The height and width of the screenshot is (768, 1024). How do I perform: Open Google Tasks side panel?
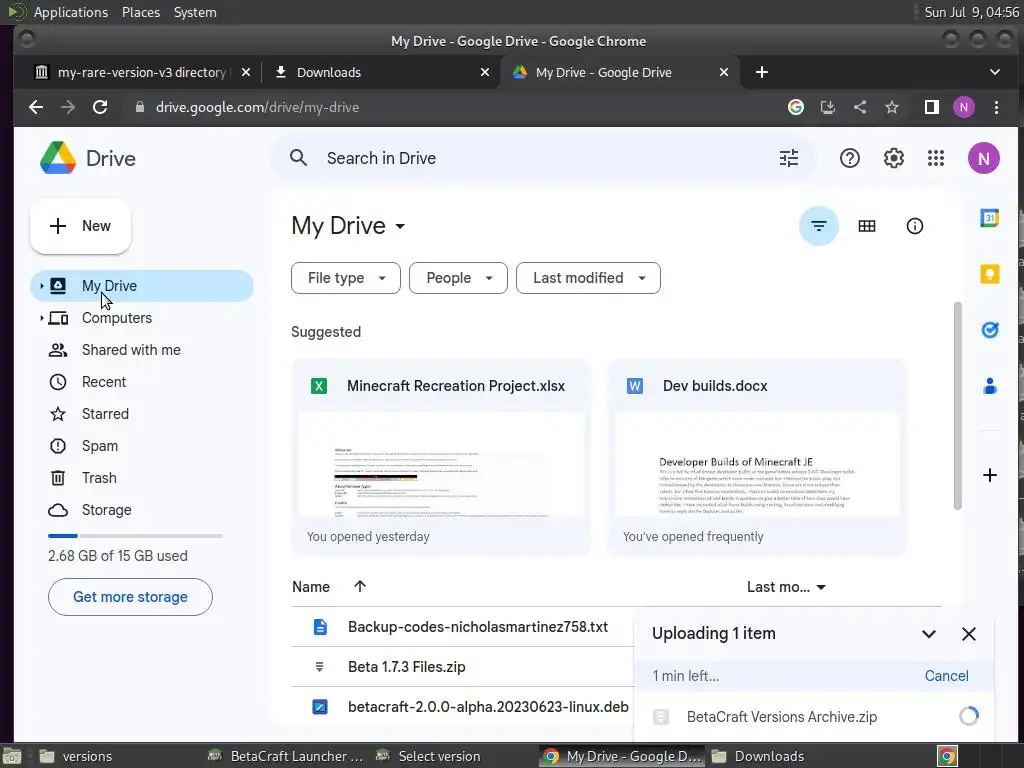(989, 330)
